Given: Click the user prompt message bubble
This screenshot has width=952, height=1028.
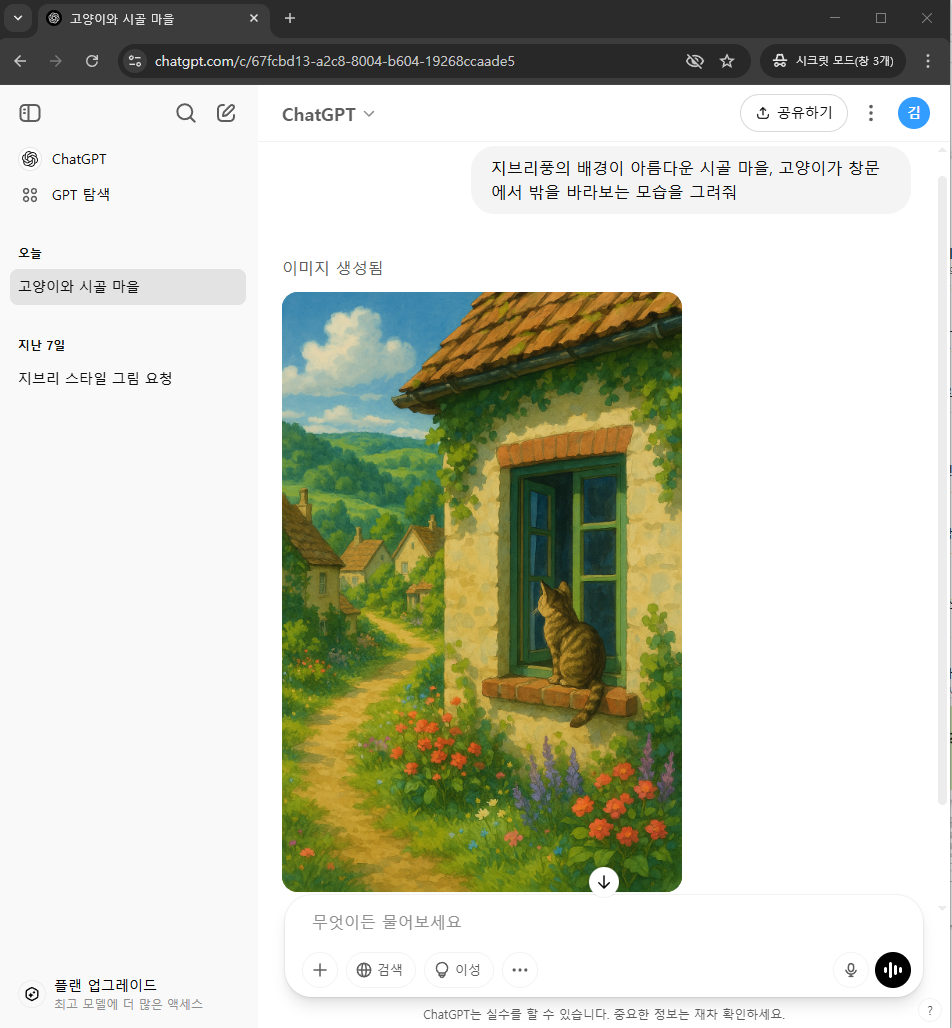Looking at the screenshot, I should pos(691,180).
